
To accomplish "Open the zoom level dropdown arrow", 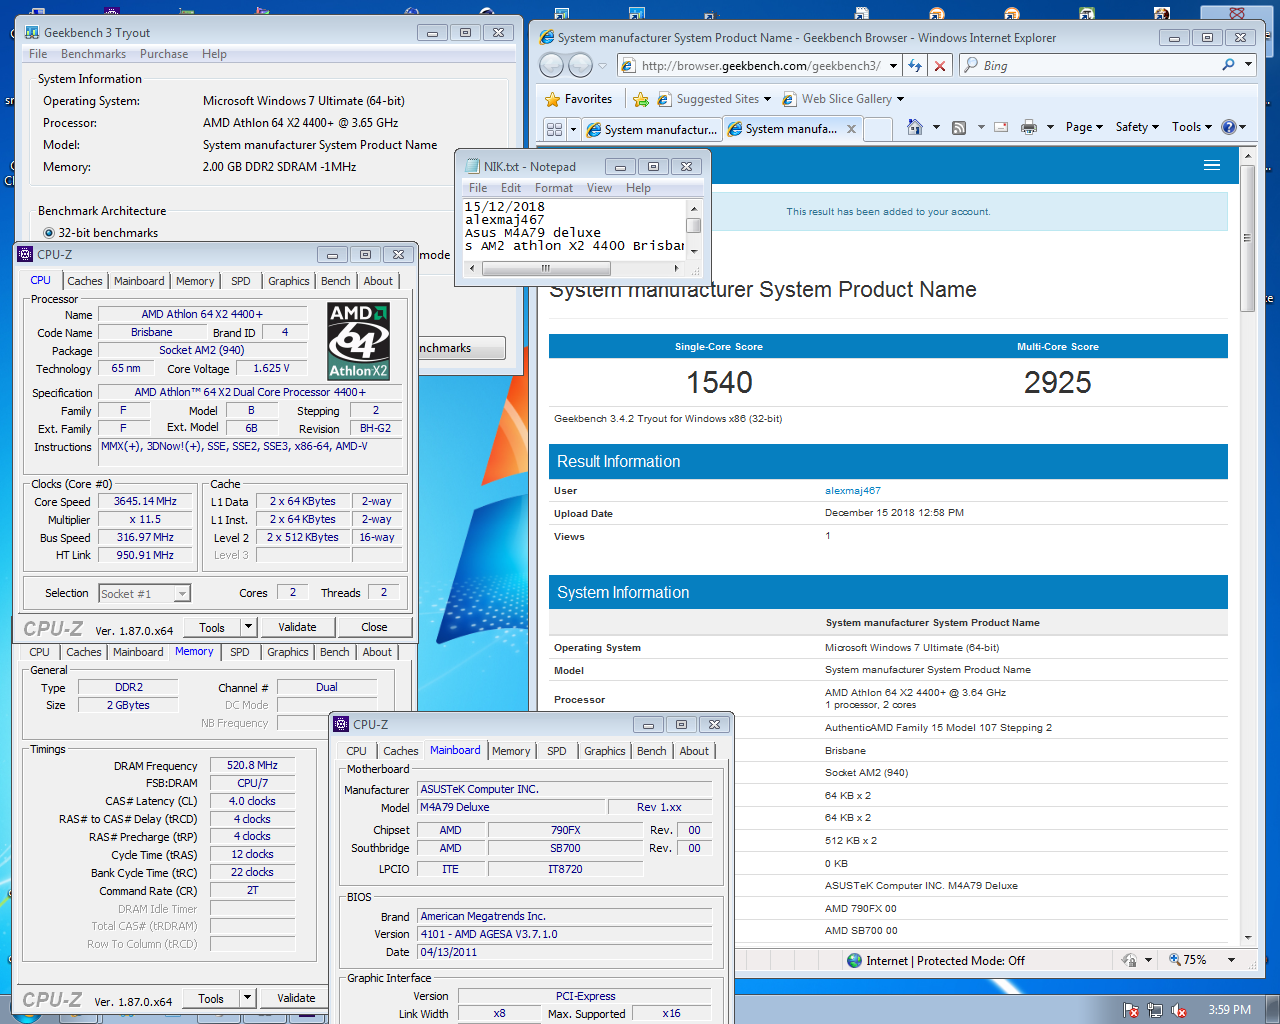I will pos(1231,960).
